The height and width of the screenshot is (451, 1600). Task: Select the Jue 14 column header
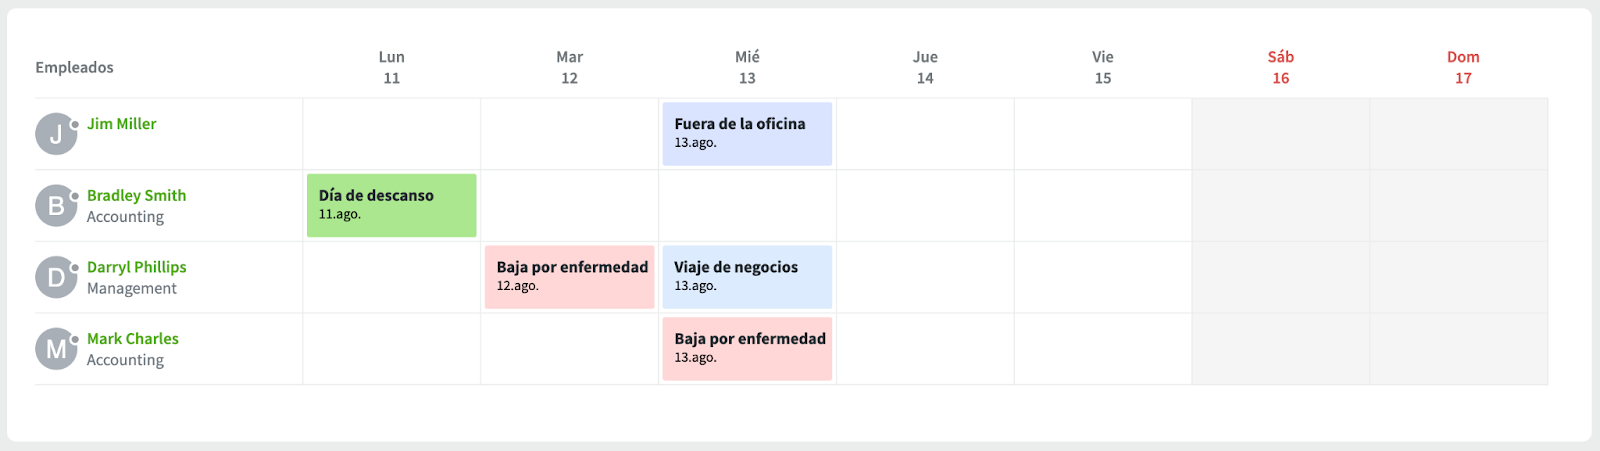point(925,67)
